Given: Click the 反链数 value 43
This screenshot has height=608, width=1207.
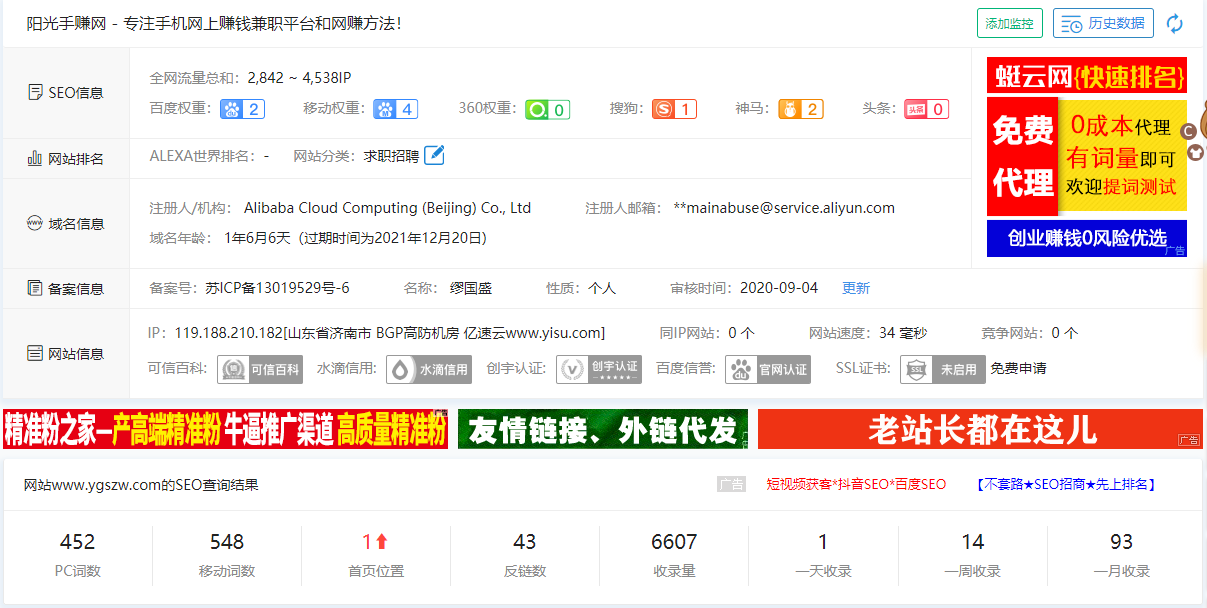Looking at the screenshot, I should pos(525,542).
